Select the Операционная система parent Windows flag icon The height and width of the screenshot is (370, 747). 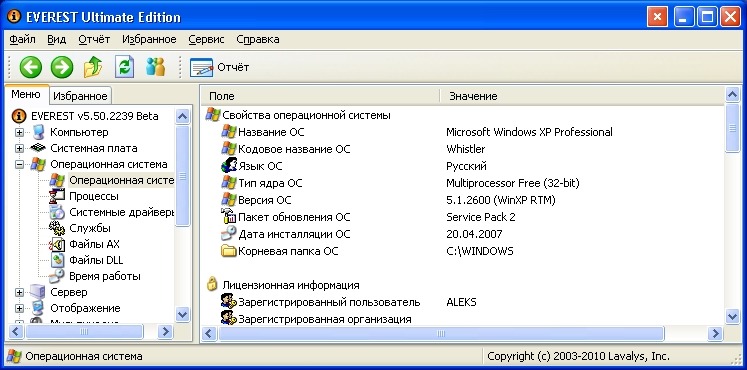(x=38, y=164)
